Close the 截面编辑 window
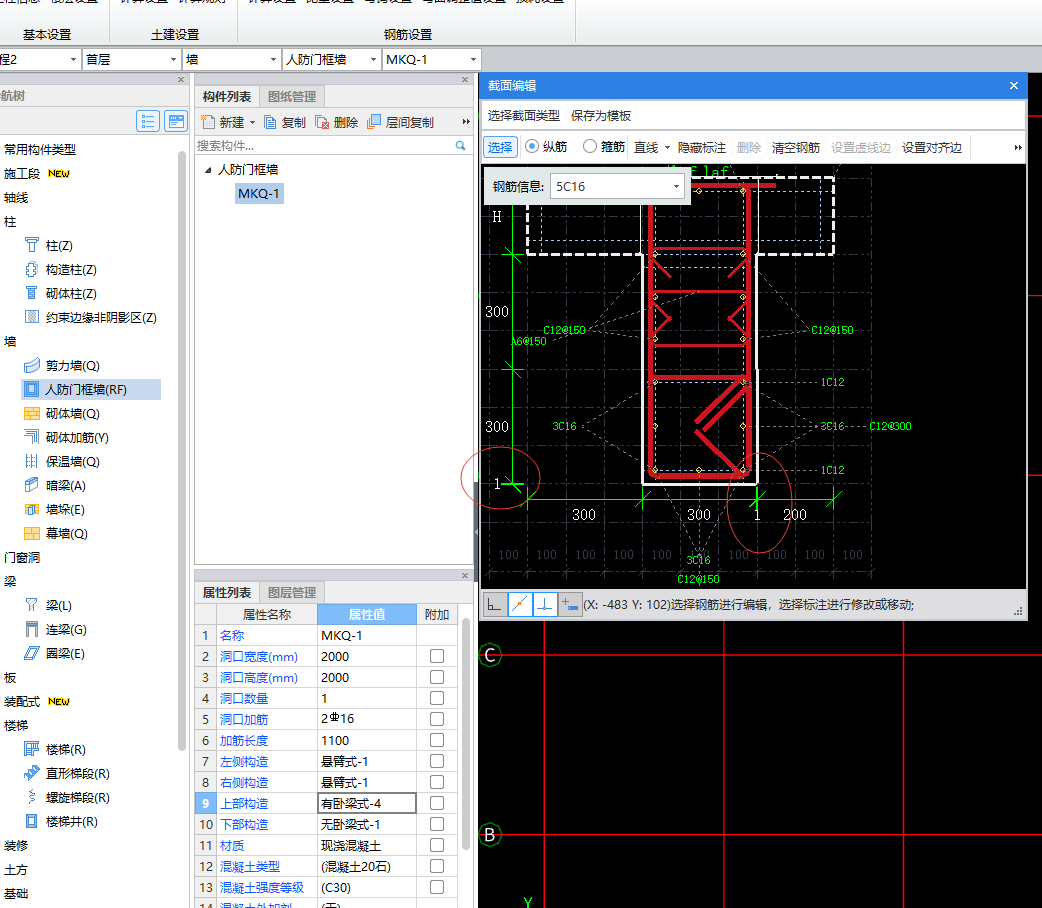1042x908 pixels. click(x=1013, y=85)
